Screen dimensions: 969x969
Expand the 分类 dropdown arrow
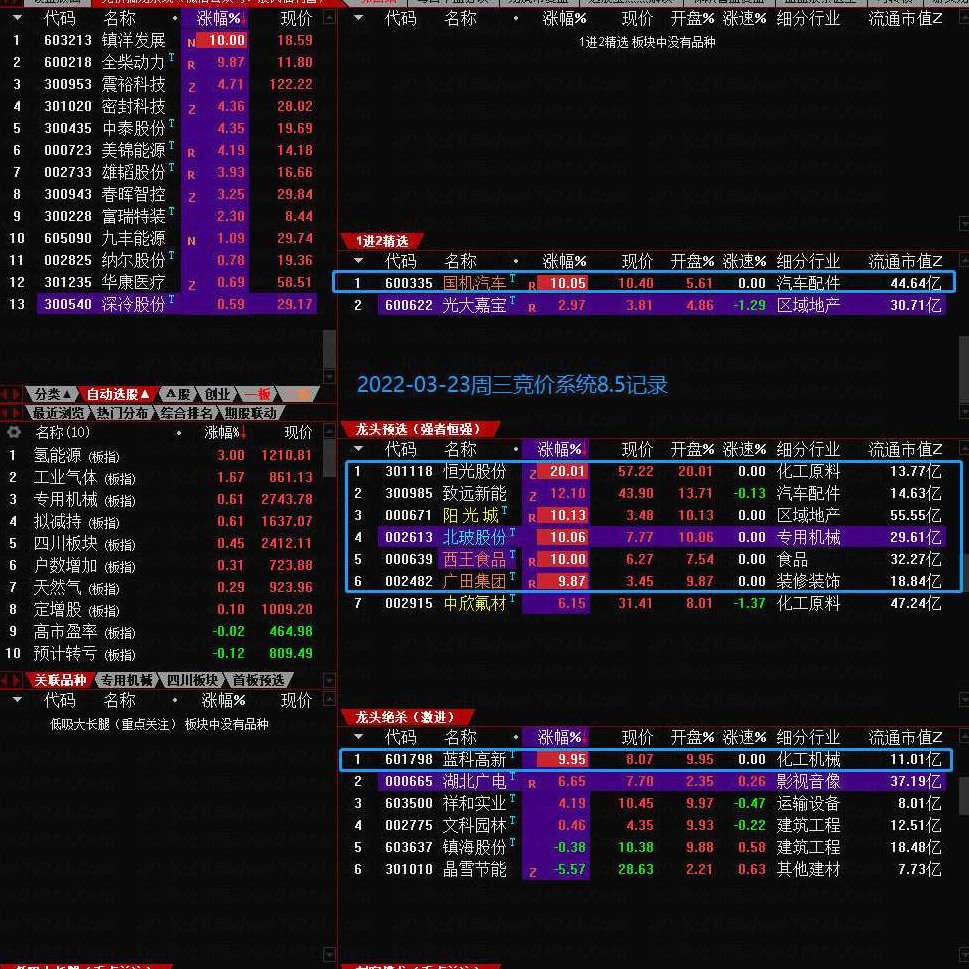(x=66, y=394)
